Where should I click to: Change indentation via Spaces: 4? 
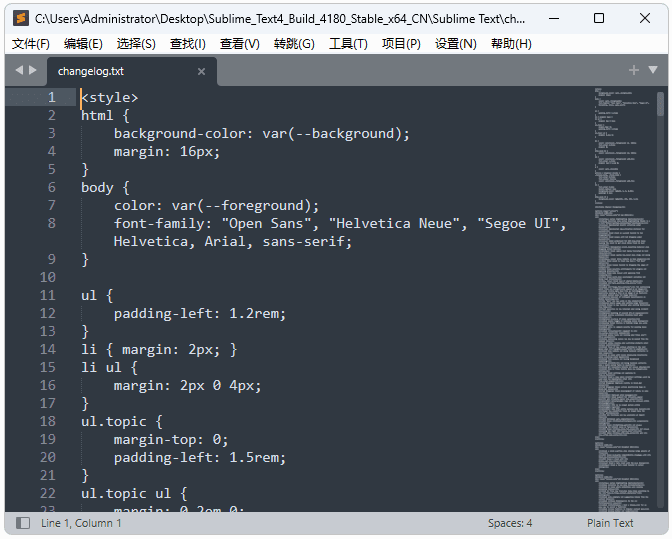[x=510, y=523]
